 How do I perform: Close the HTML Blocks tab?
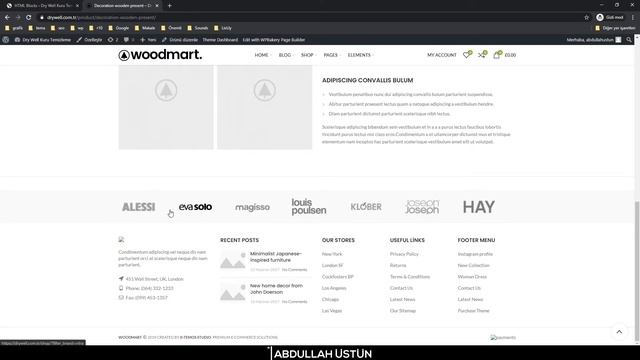[77, 6]
